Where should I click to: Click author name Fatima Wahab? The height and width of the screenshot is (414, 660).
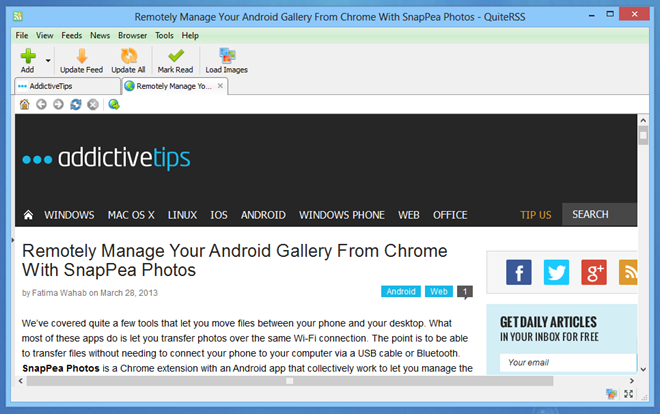click(59, 293)
